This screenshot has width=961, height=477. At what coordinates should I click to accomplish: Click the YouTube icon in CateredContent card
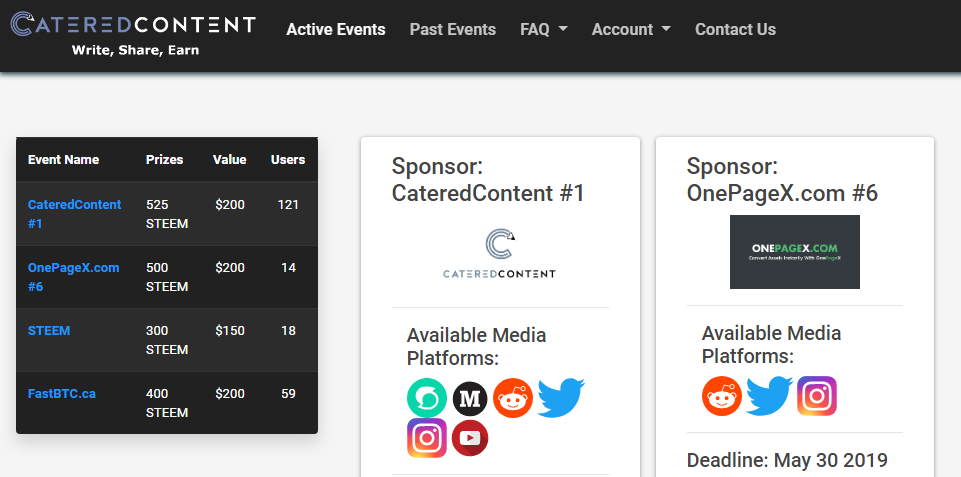(x=470, y=438)
